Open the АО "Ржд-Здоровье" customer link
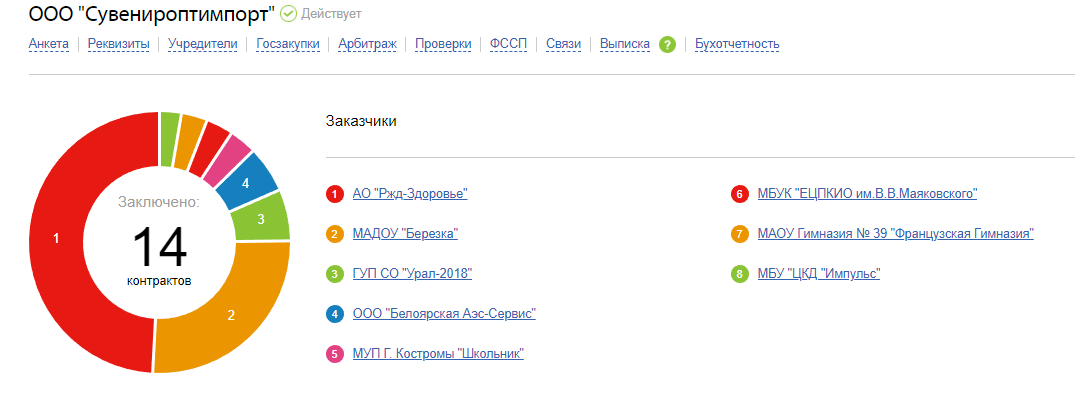The height and width of the screenshot is (401, 1075). point(410,194)
